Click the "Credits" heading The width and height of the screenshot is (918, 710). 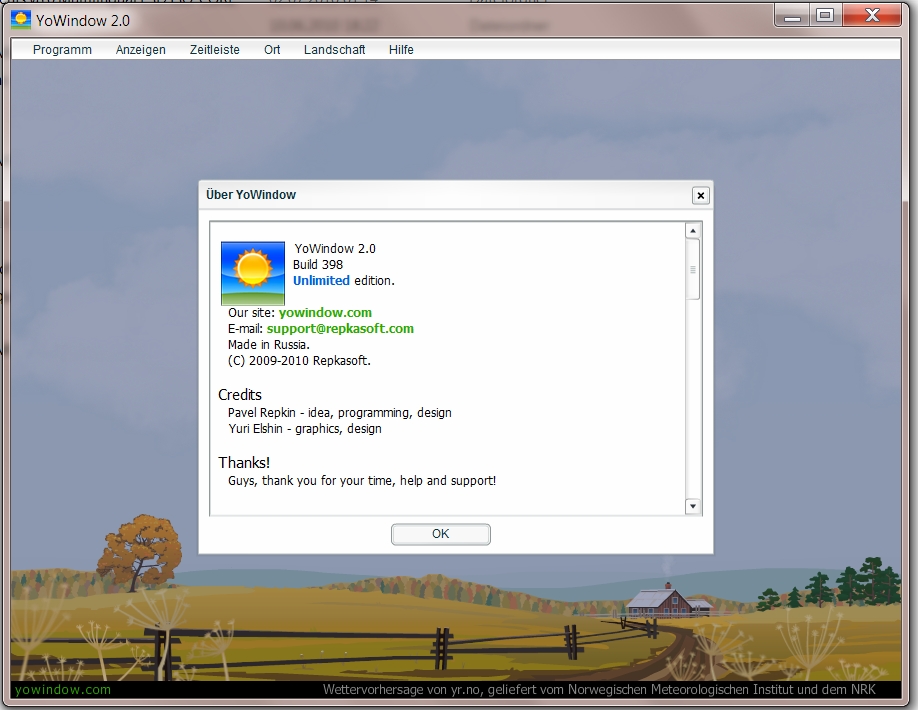(x=240, y=395)
